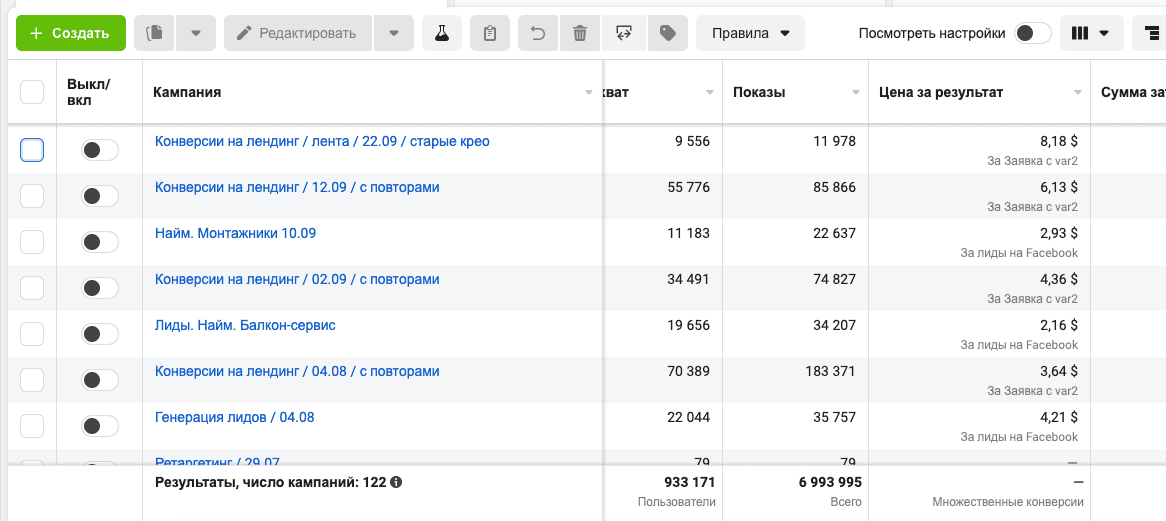
Task: Open campaign 'Найм. Монтажники 10.09'
Action: pos(235,233)
